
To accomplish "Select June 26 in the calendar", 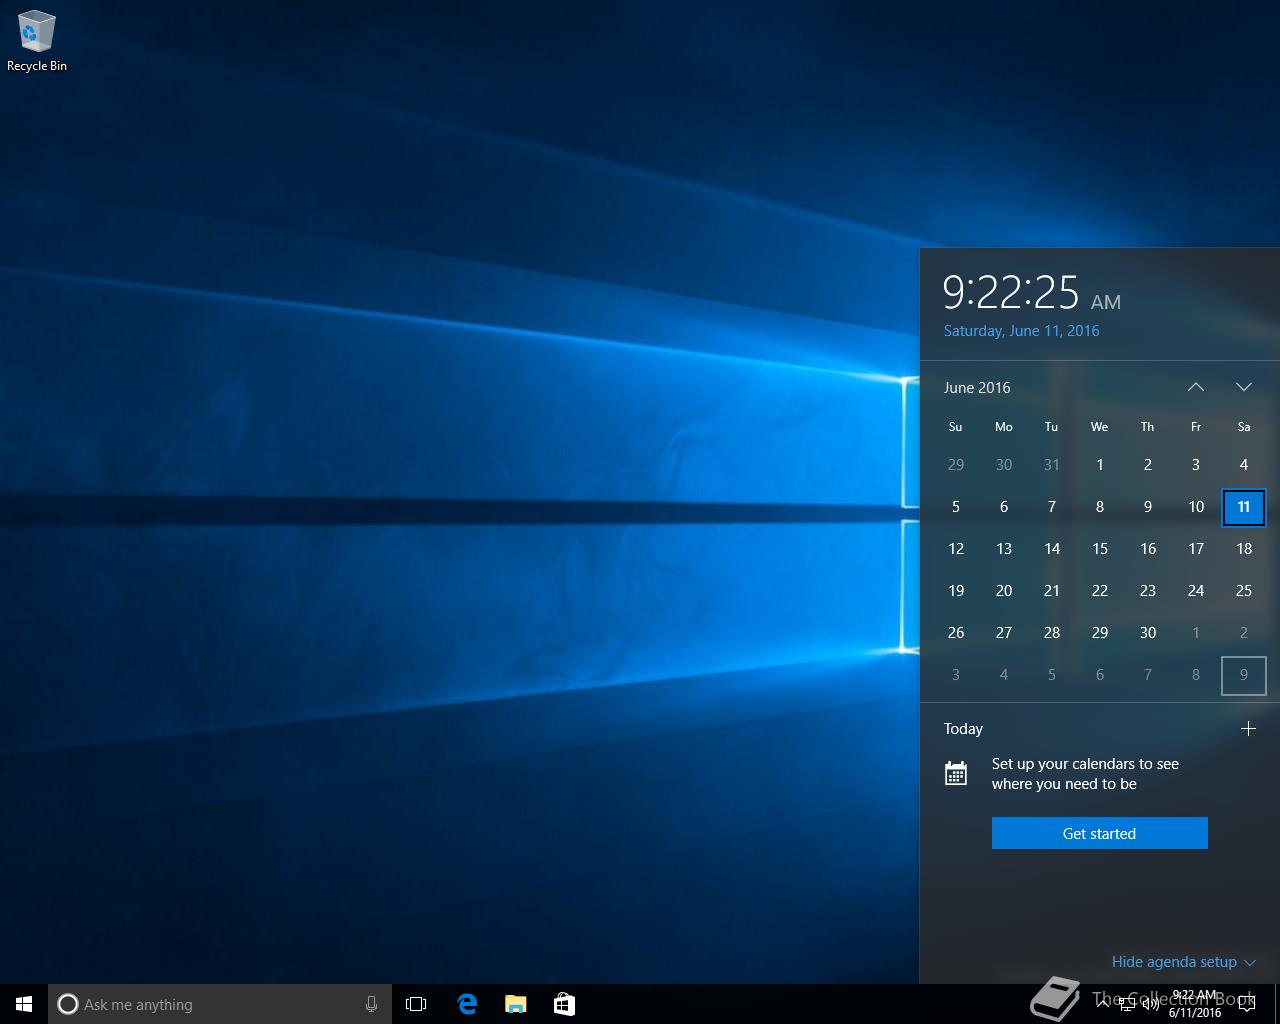I will click(x=956, y=633).
